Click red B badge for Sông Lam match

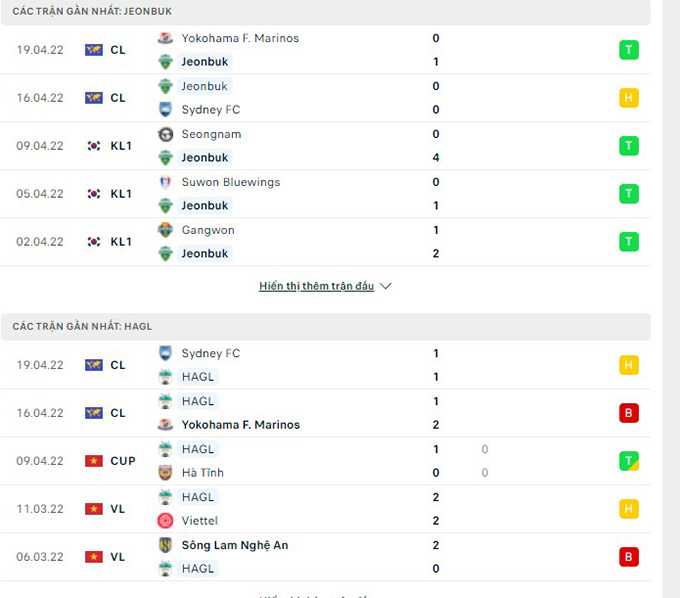pos(629,557)
